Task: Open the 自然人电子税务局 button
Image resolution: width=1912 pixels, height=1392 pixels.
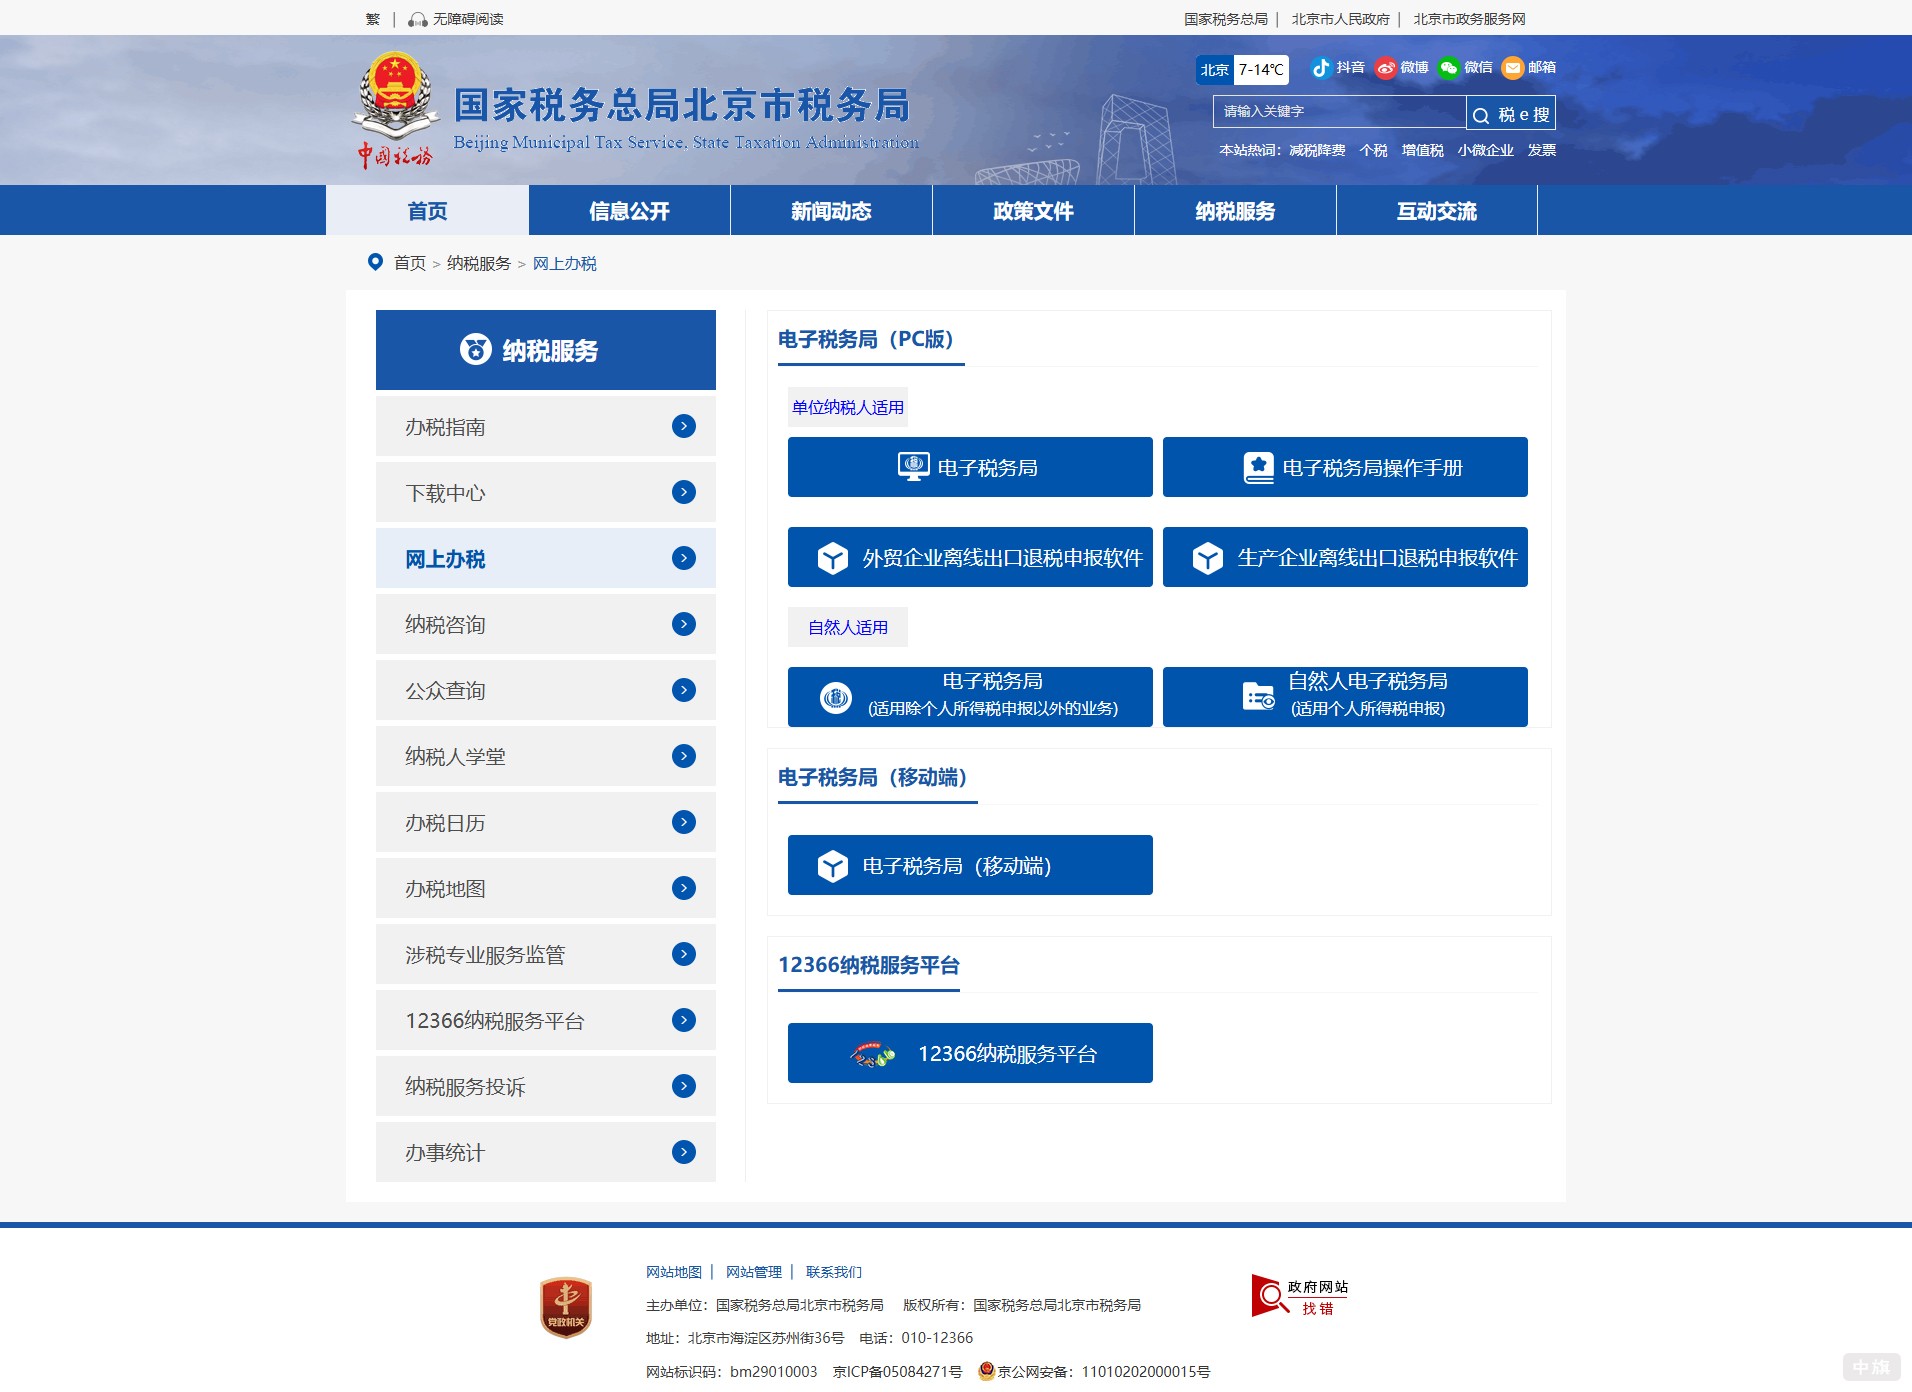Action: pos(1345,696)
